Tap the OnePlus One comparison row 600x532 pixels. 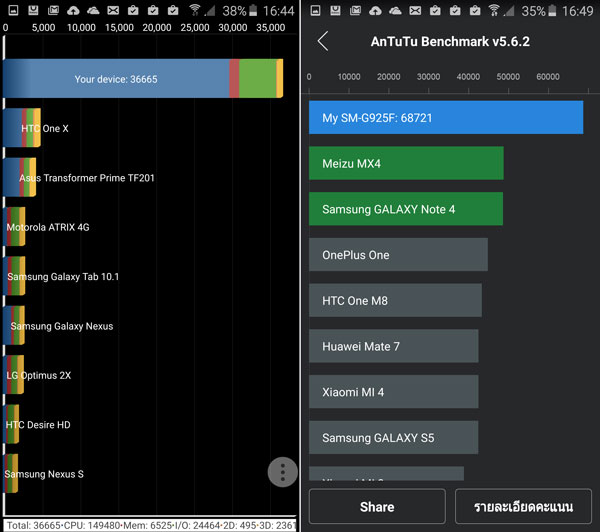pos(398,255)
